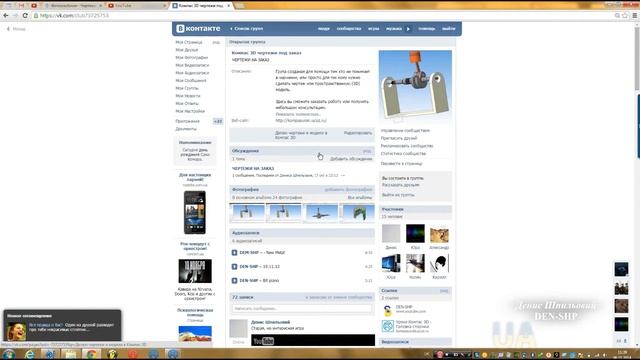Open the computer monitor member avatar
The image size is (640, 360).
391,263
